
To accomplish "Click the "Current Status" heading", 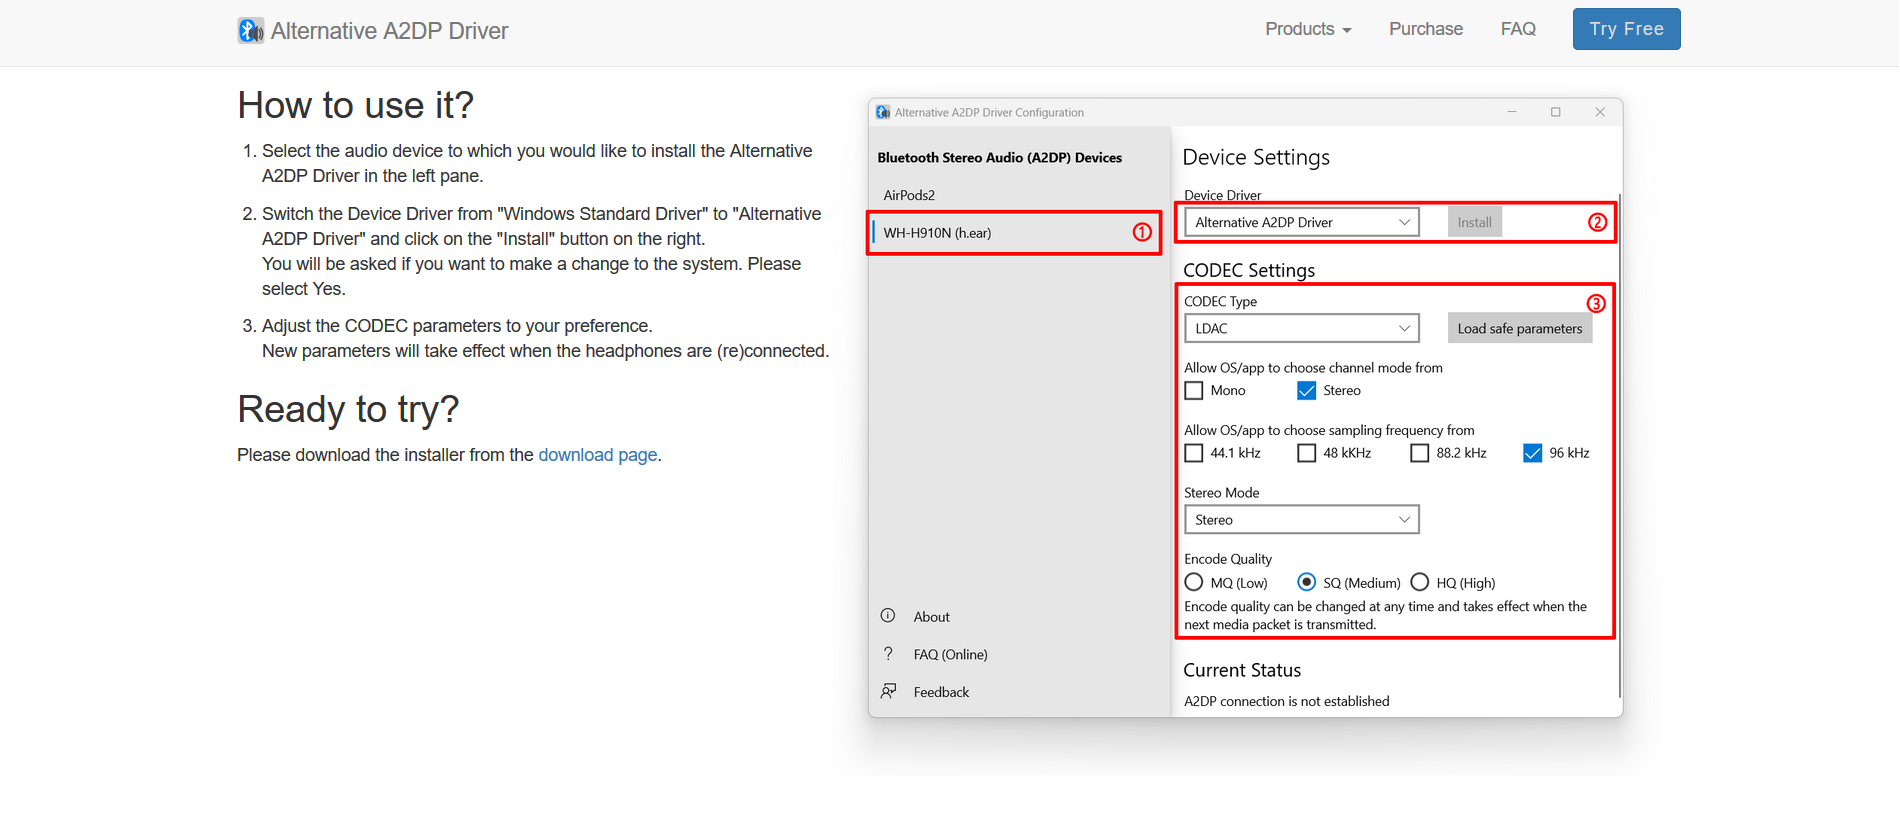I will click(x=1242, y=670).
